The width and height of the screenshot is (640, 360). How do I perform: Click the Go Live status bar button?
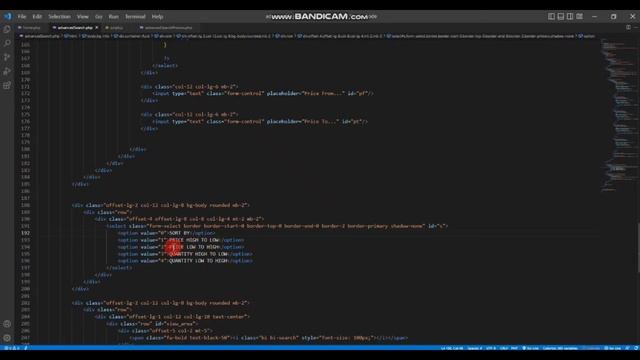(x=531, y=348)
